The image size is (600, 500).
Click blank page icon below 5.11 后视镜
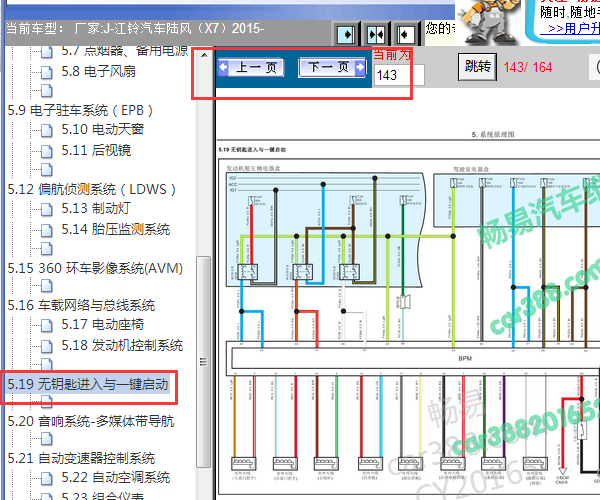tap(47, 169)
